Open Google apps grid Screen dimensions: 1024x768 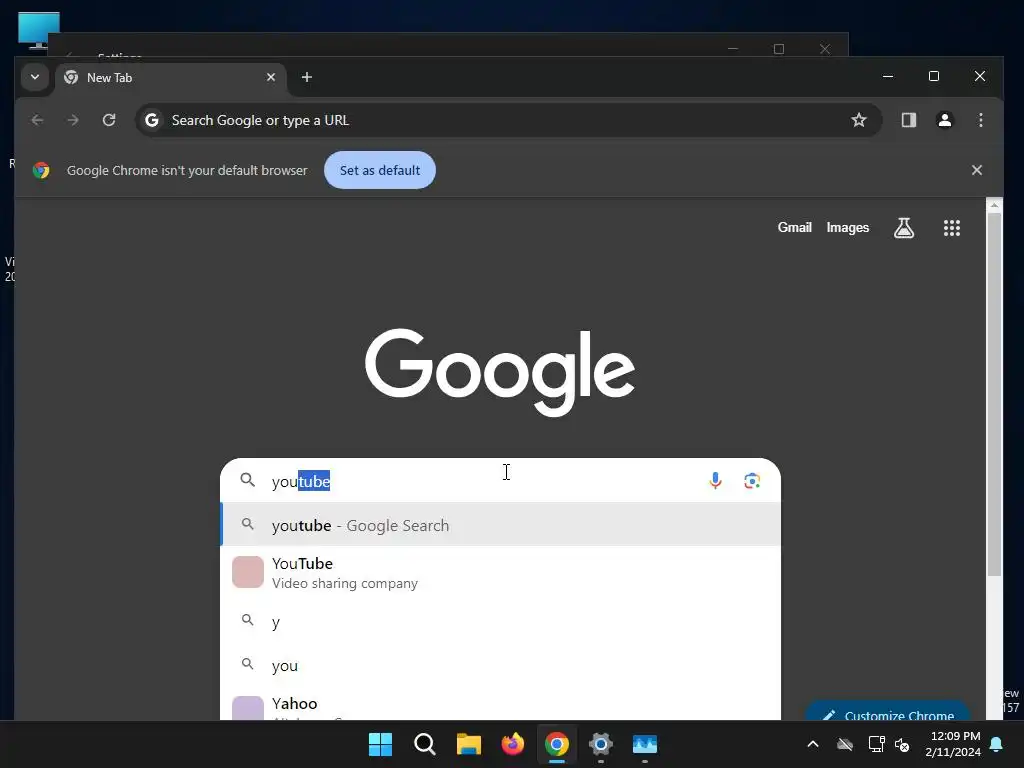952,228
